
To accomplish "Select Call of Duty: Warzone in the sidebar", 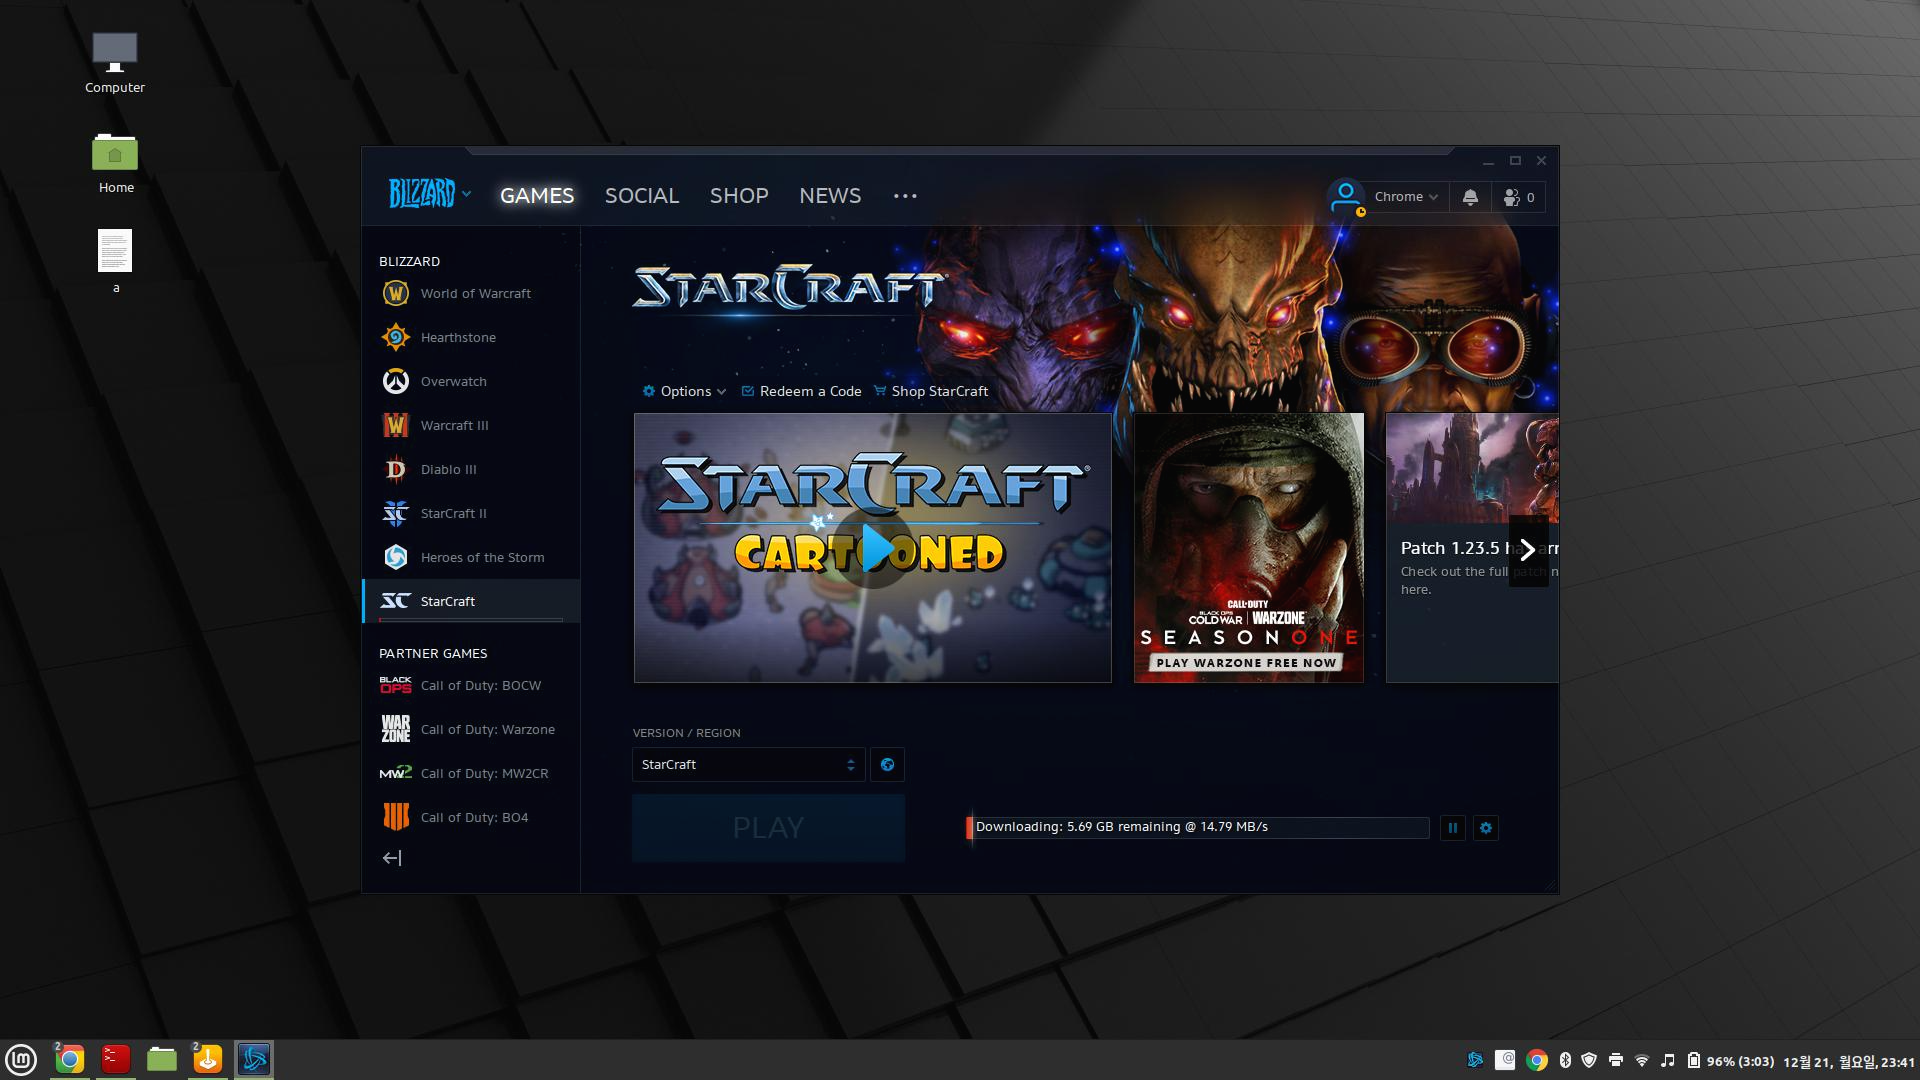I will pos(487,729).
